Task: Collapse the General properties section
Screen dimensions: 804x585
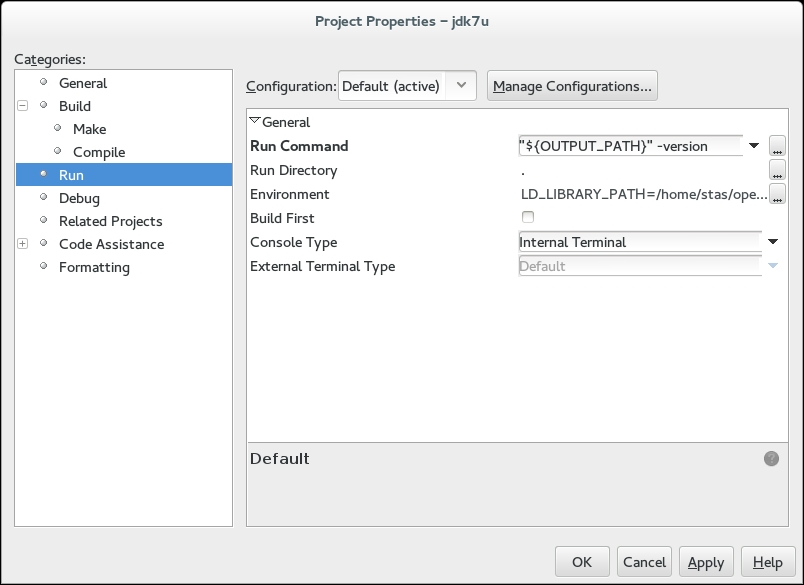Action: [x=255, y=122]
